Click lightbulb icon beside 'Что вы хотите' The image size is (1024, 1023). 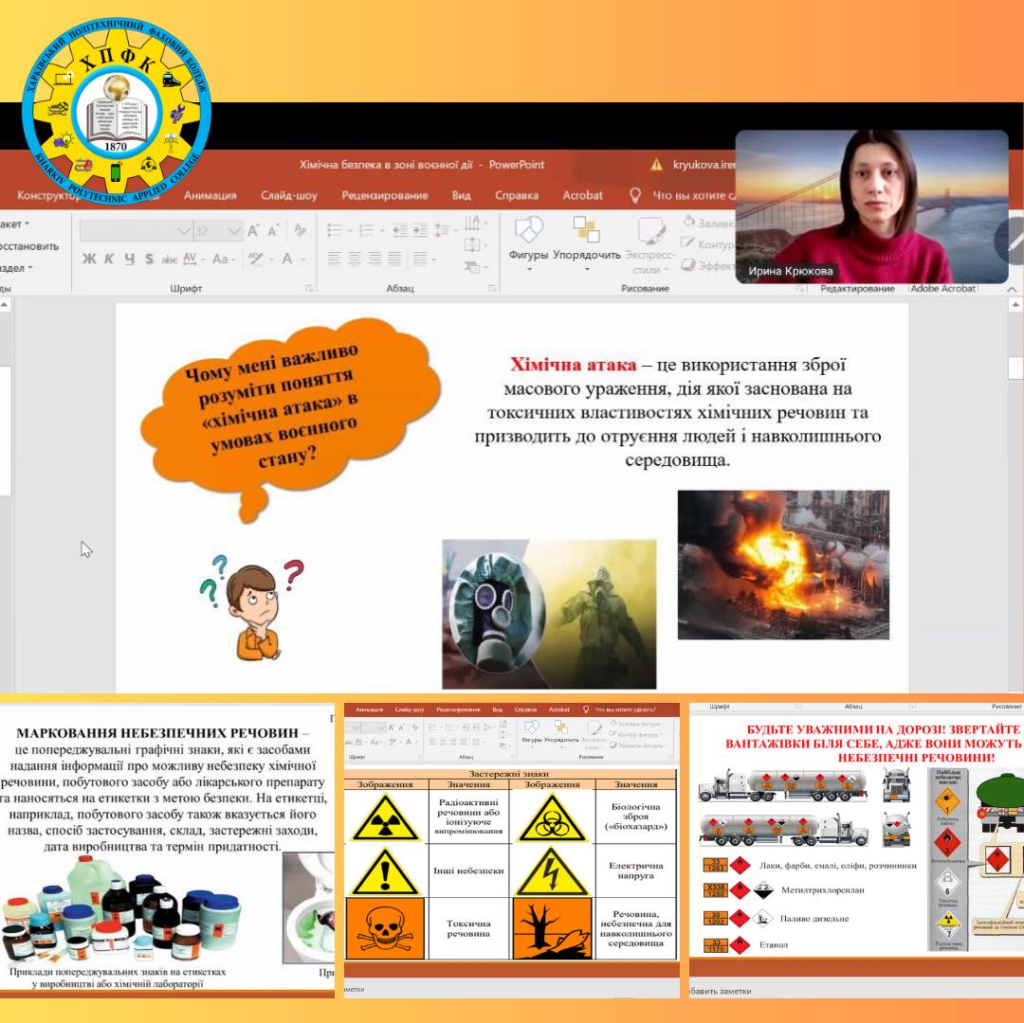pos(634,195)
